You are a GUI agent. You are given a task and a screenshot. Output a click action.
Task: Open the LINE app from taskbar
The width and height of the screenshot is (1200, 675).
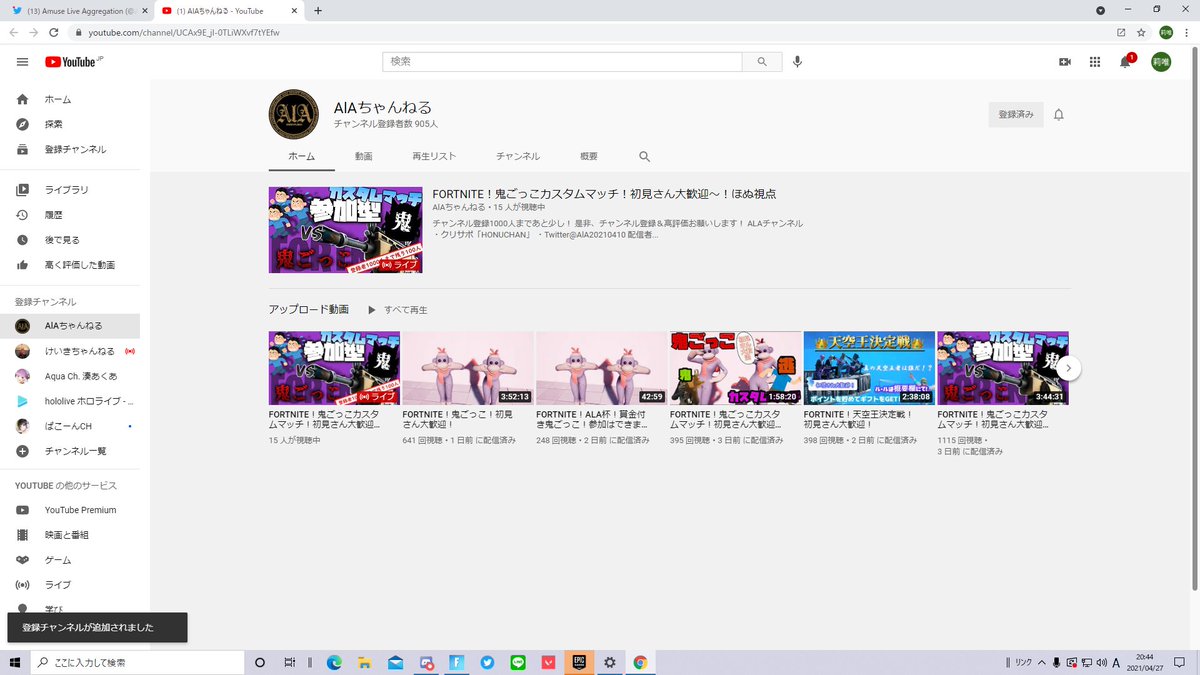click(x=517, y=662)
